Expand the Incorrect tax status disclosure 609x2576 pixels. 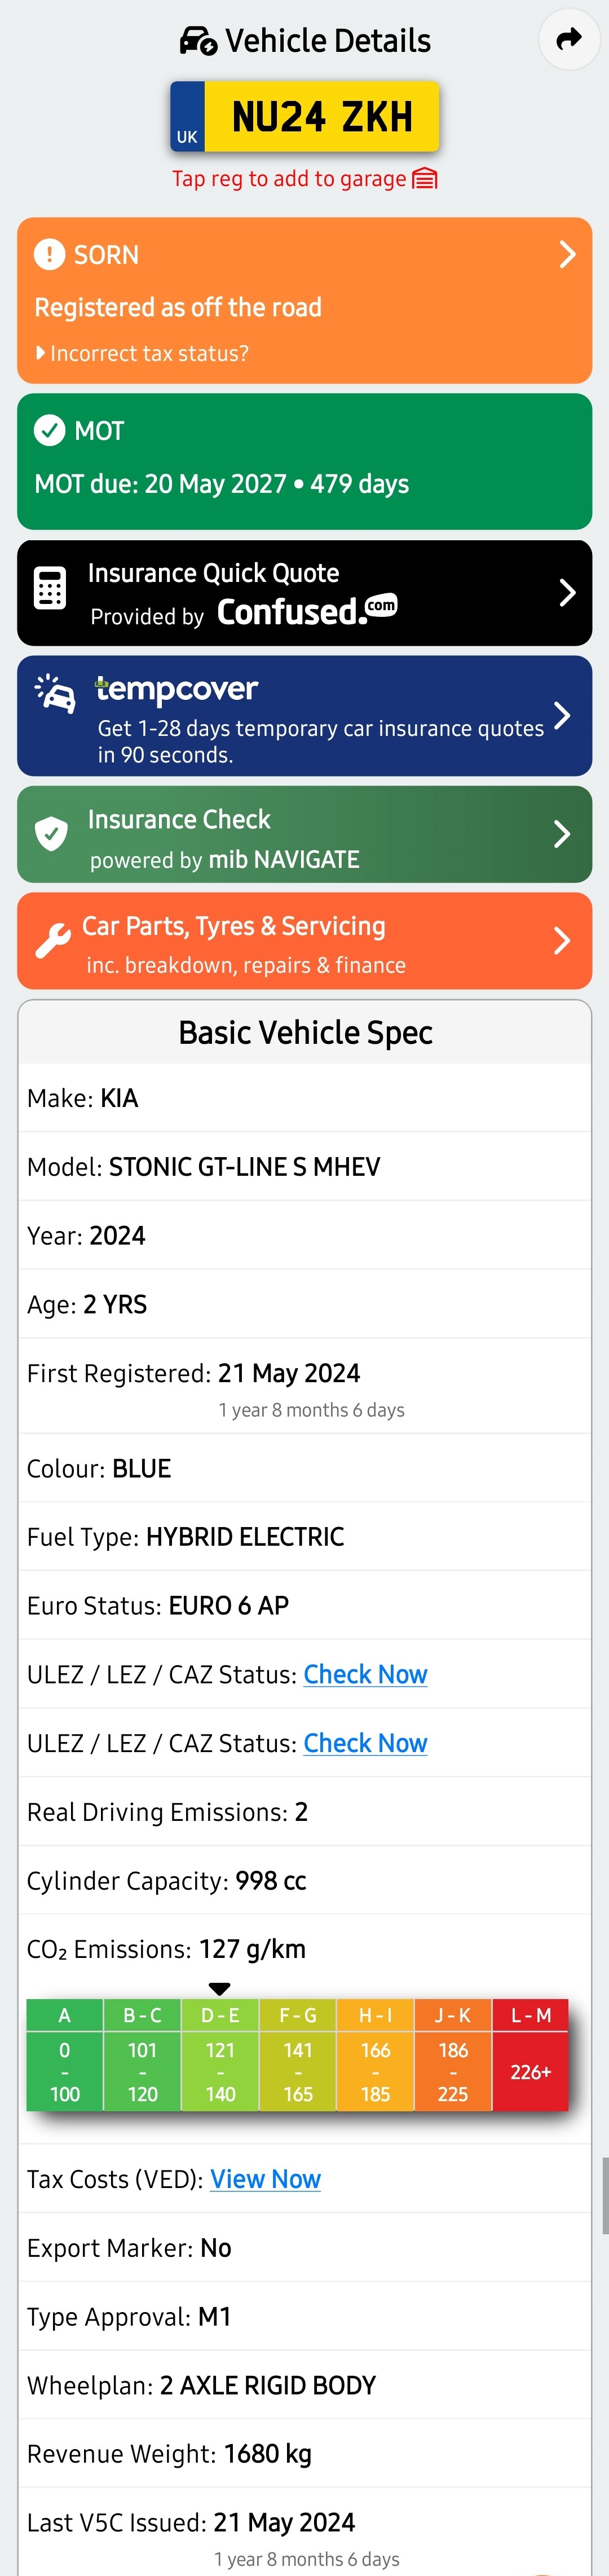pos(142,353)
